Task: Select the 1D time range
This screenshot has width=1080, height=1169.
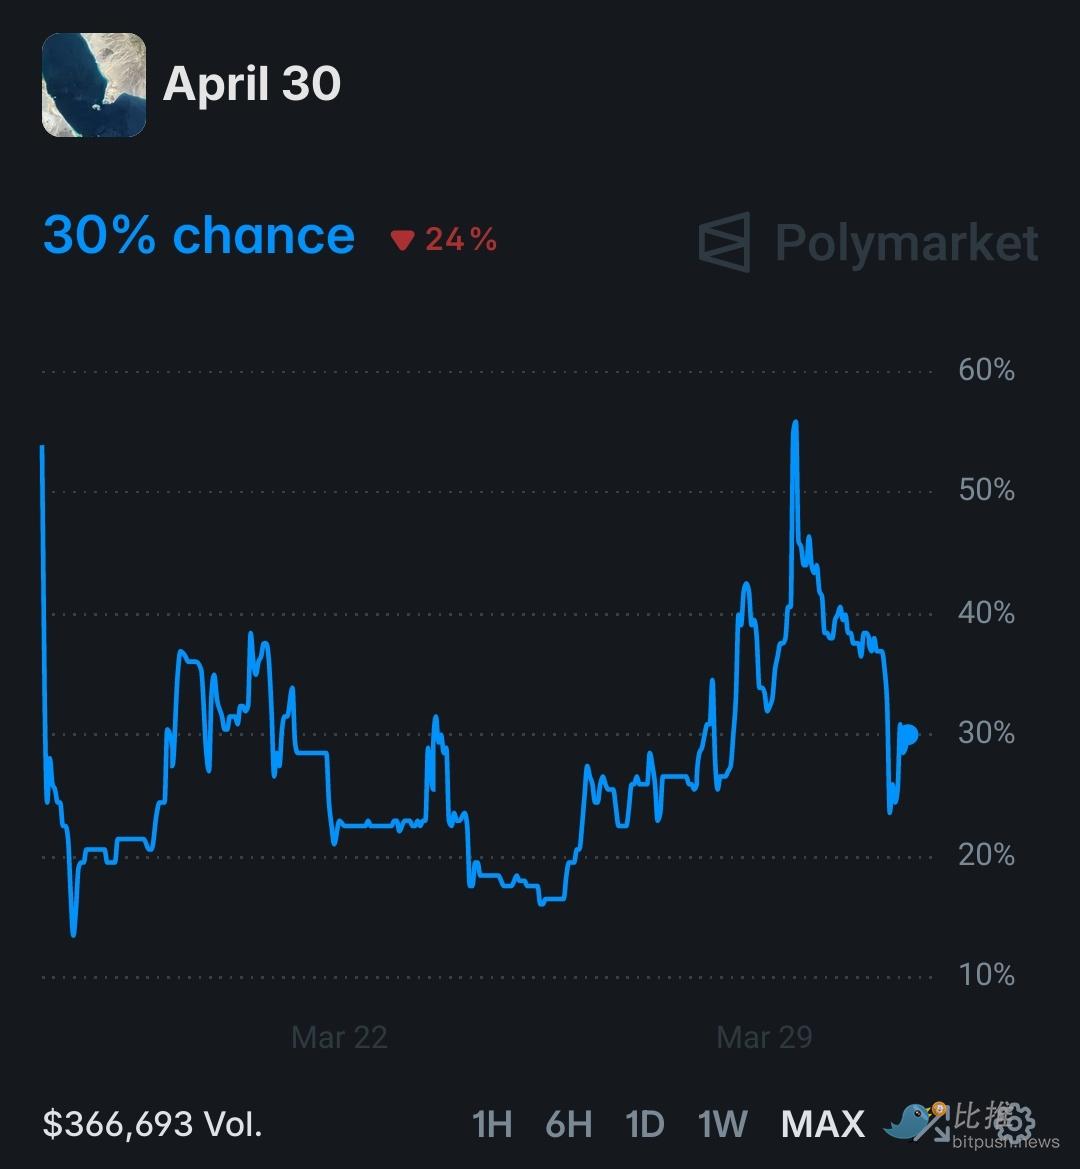Action: tap(644, 1124)
